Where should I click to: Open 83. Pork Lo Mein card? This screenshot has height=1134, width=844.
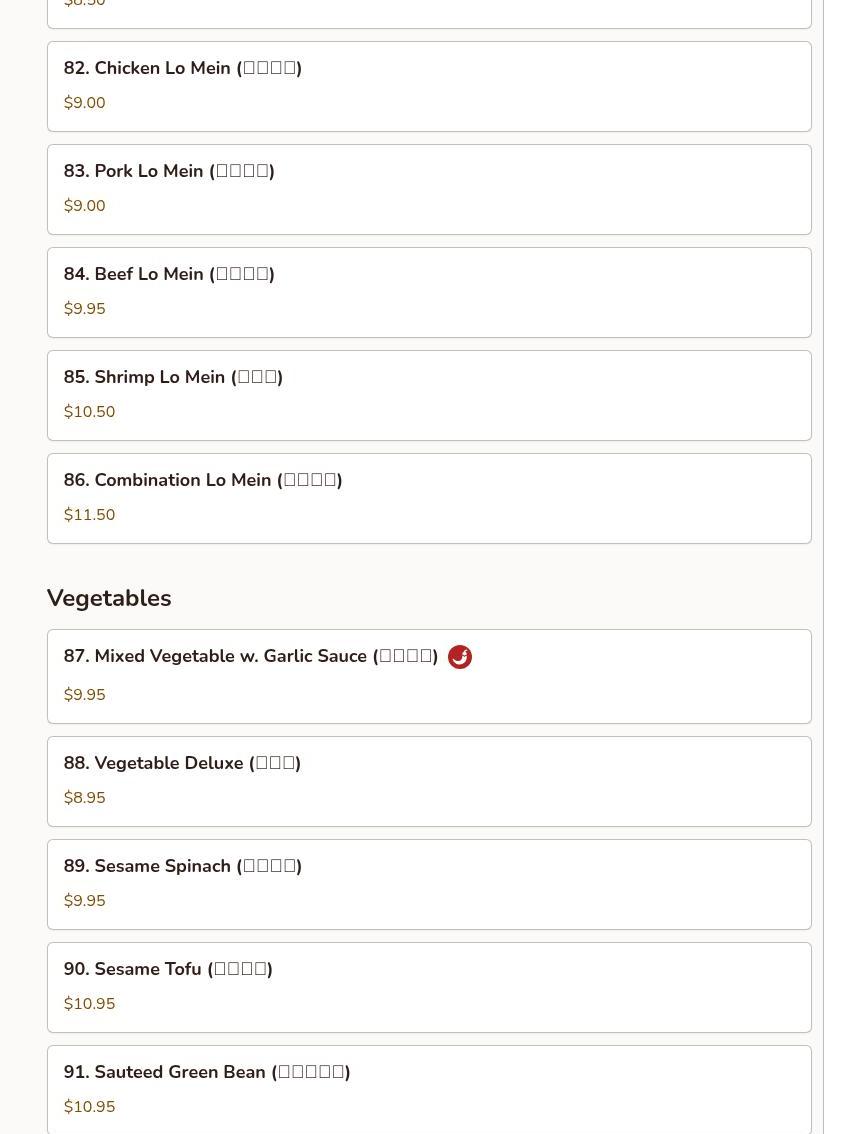tap(429, 189)
